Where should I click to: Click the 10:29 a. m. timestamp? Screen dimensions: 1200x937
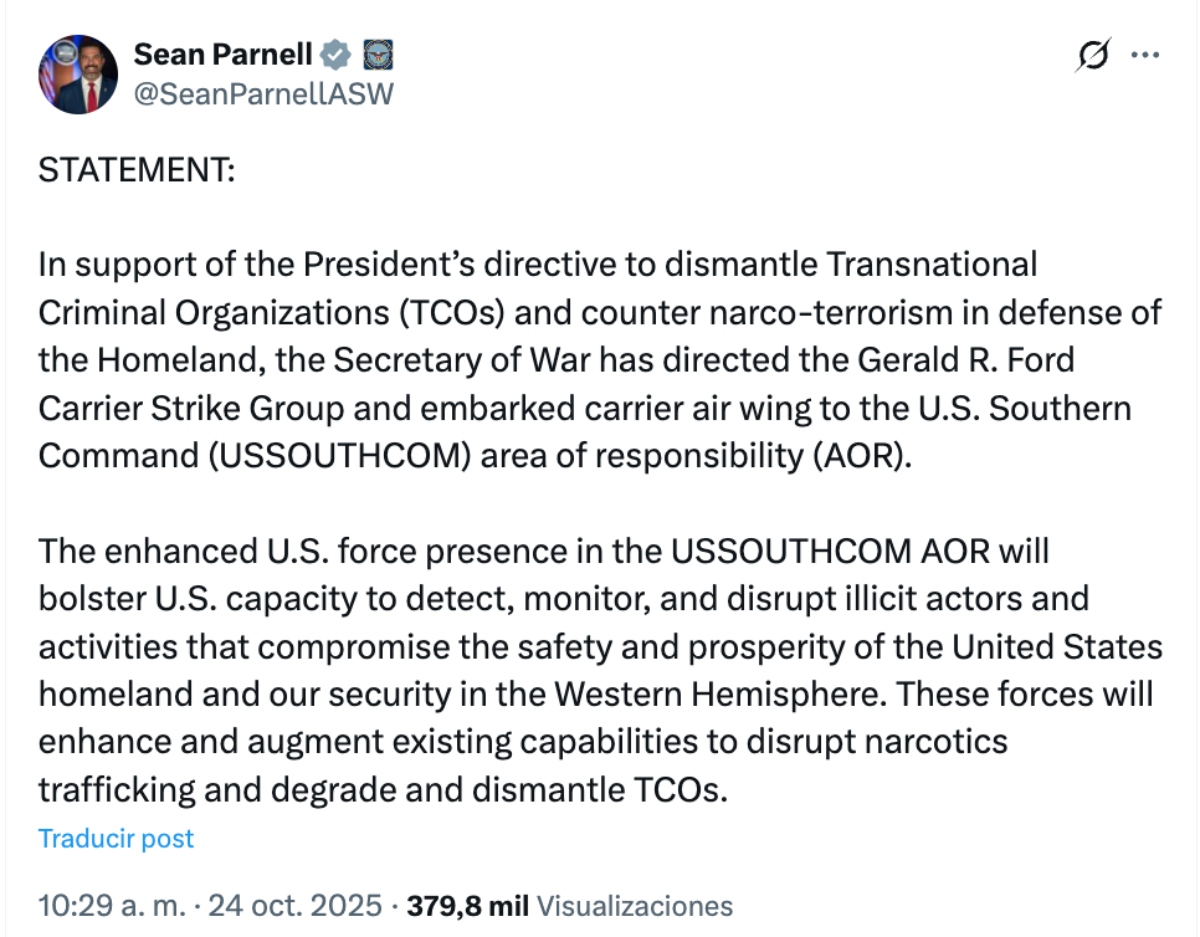111,906
